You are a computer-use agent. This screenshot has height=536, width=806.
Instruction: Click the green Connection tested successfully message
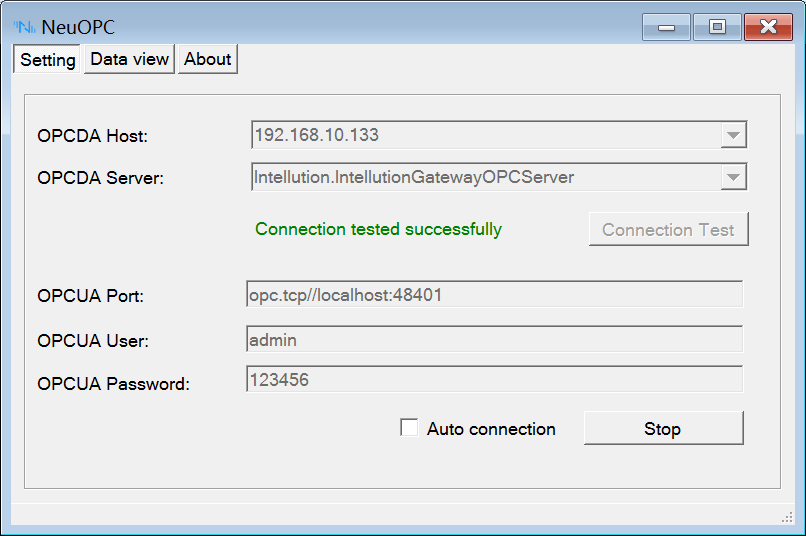(x=378, y=229)
